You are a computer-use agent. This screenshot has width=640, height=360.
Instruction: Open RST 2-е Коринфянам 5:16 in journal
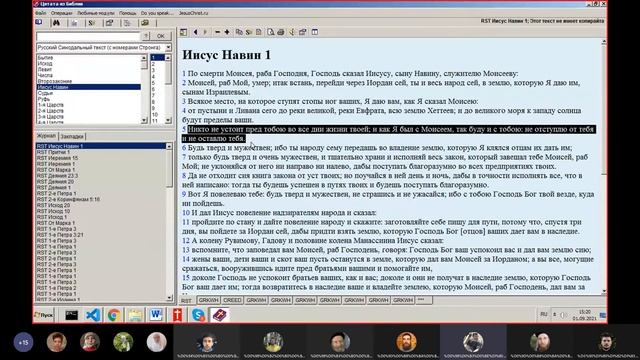coord(68,199)
